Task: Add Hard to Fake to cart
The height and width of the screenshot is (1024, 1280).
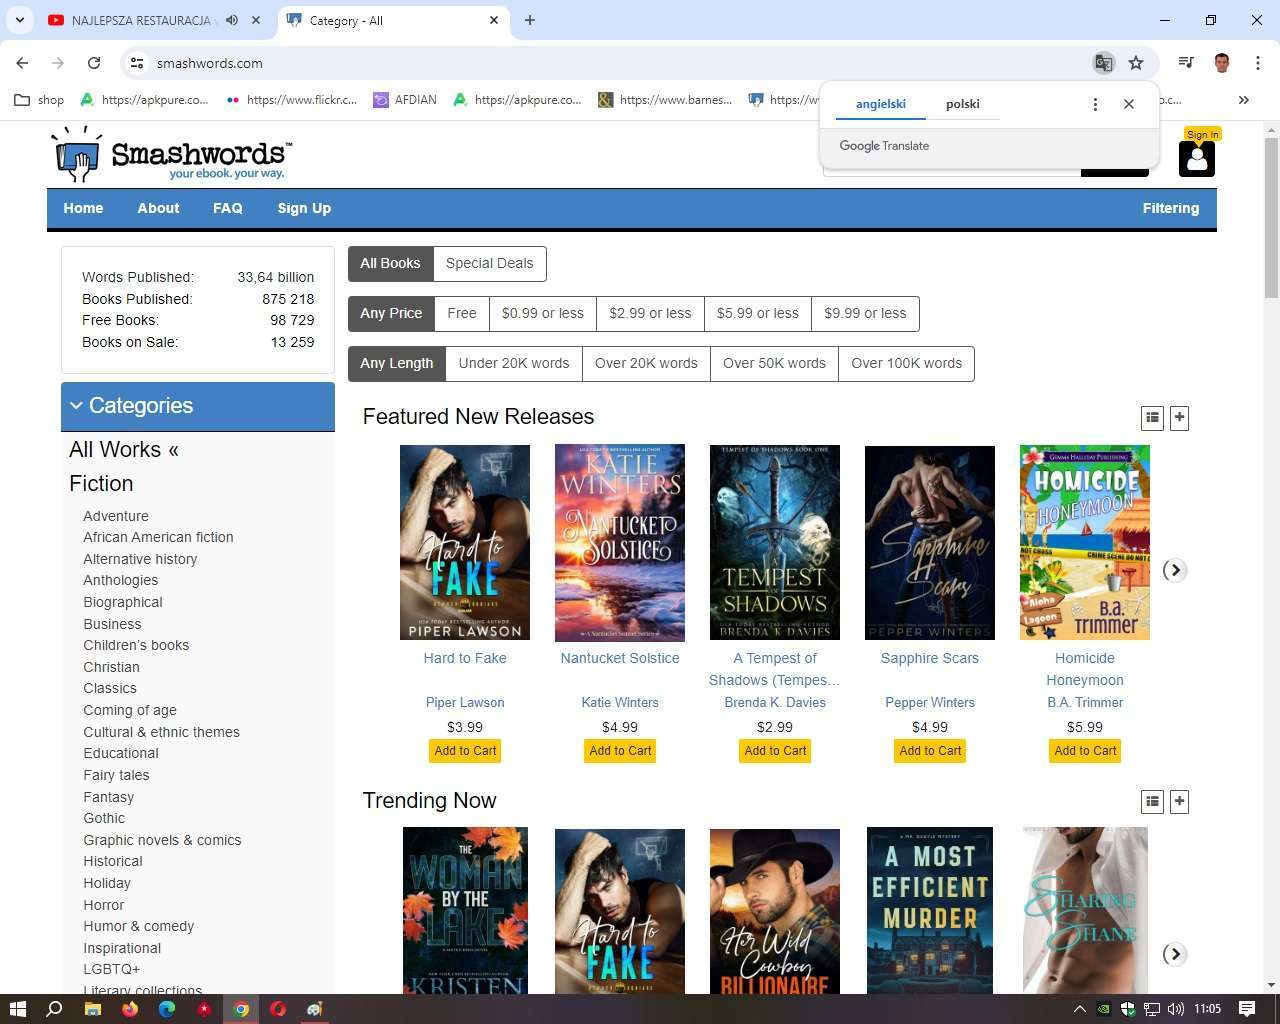Action: pos(465,751)
